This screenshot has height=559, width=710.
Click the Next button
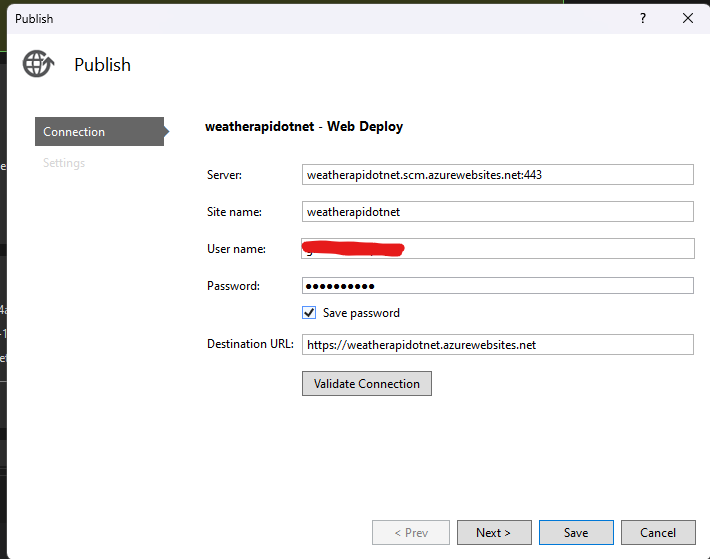coord(494,533)
